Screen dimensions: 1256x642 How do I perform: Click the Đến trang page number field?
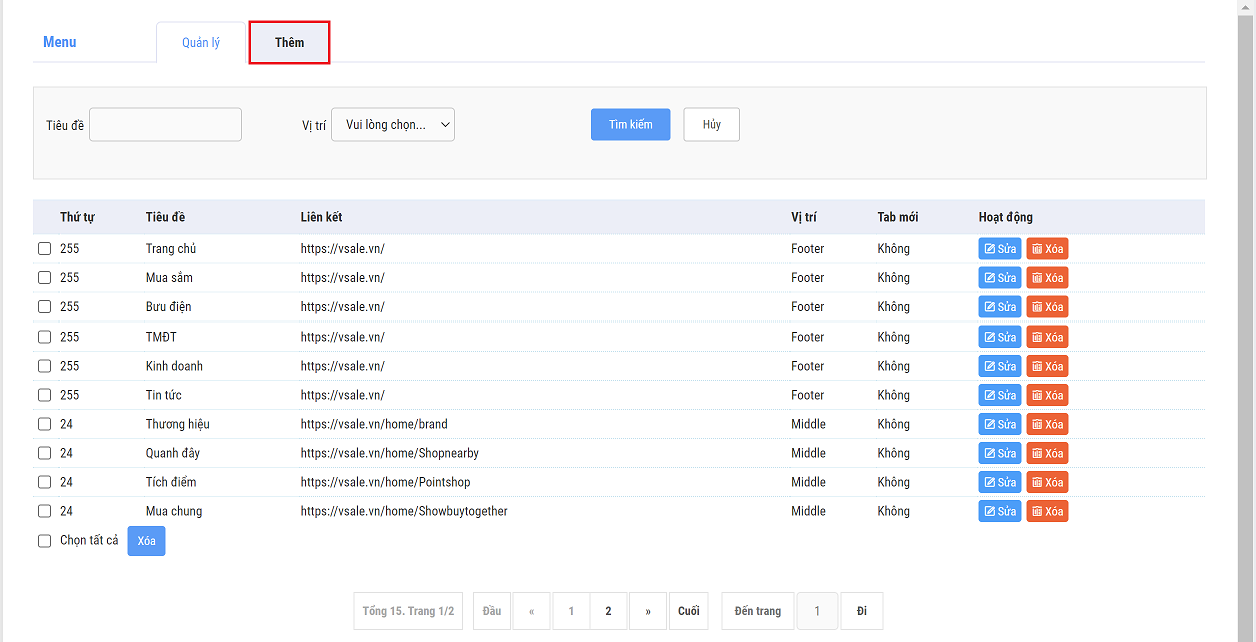[x=817, y=611]
